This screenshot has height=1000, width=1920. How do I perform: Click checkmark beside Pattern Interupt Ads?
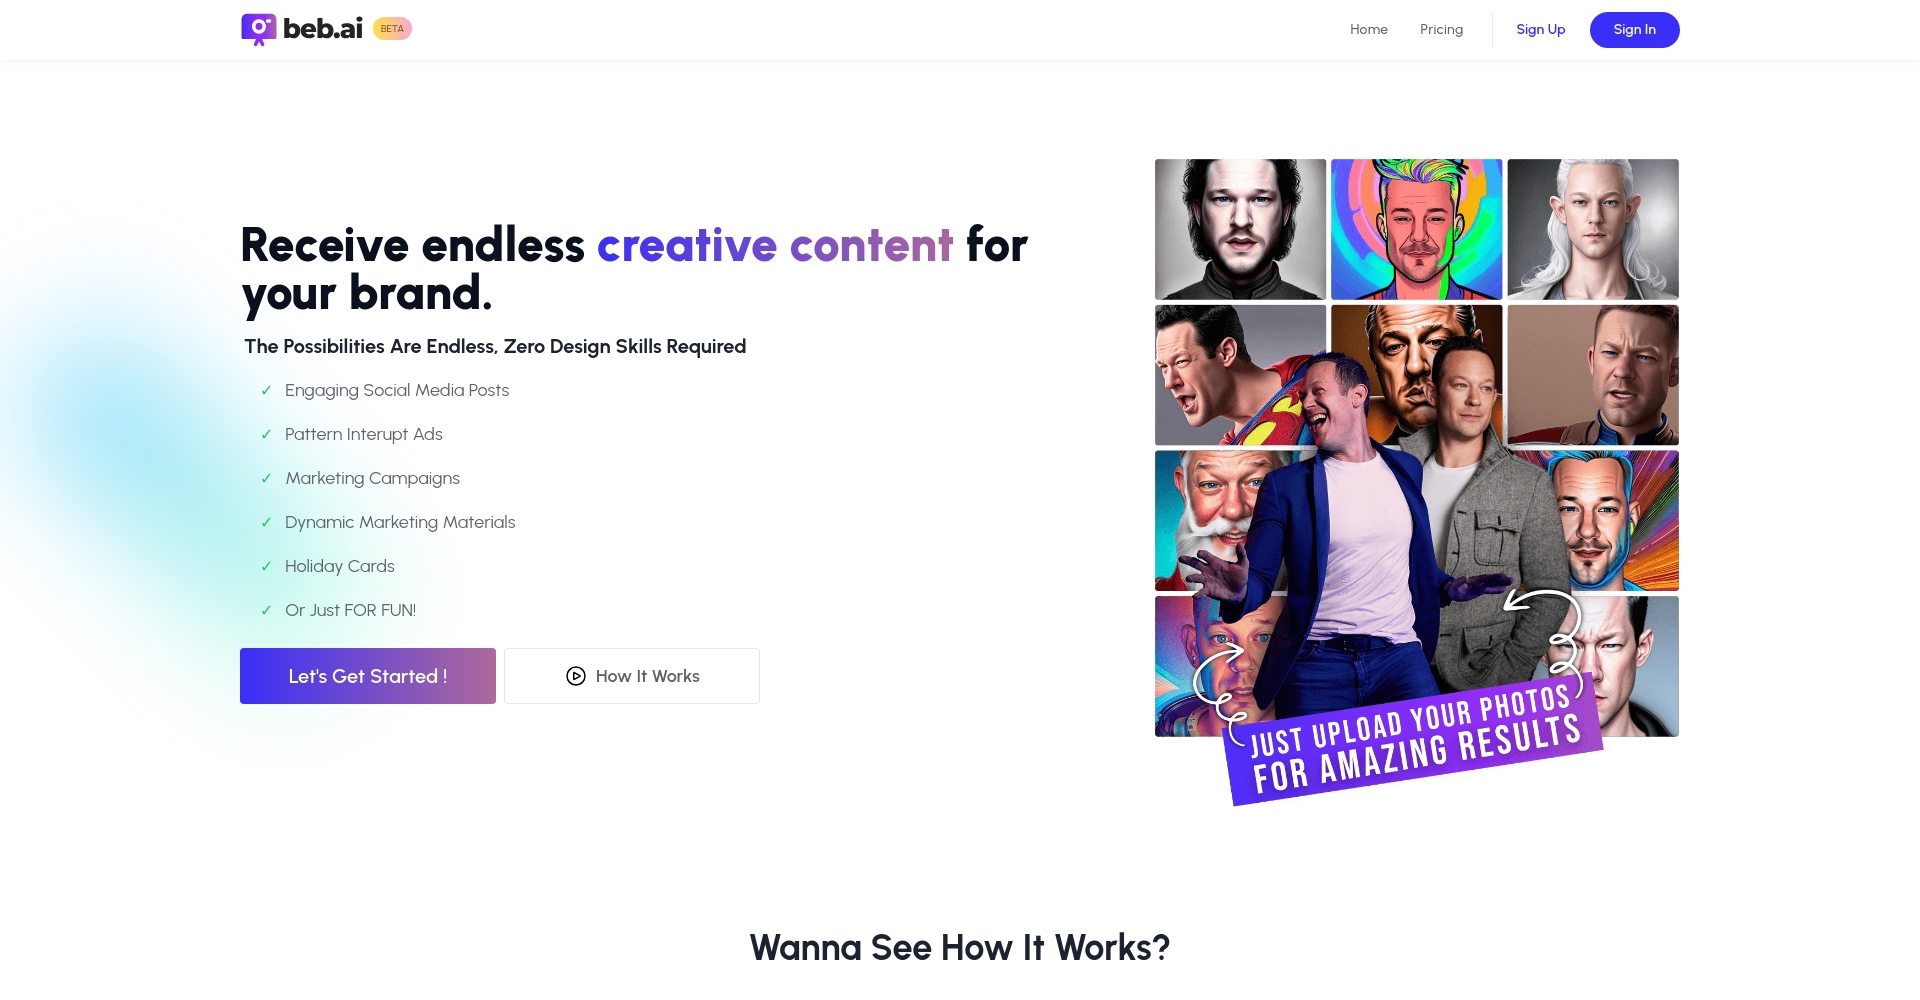(266, 435)
